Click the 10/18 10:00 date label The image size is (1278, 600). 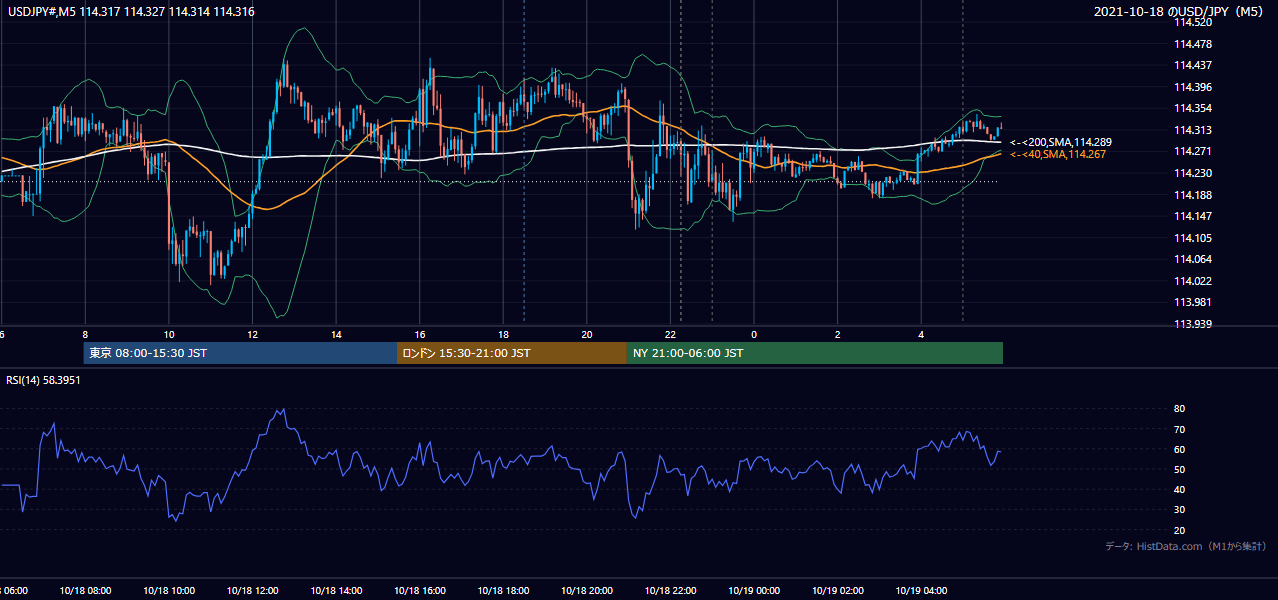[169, 591]
